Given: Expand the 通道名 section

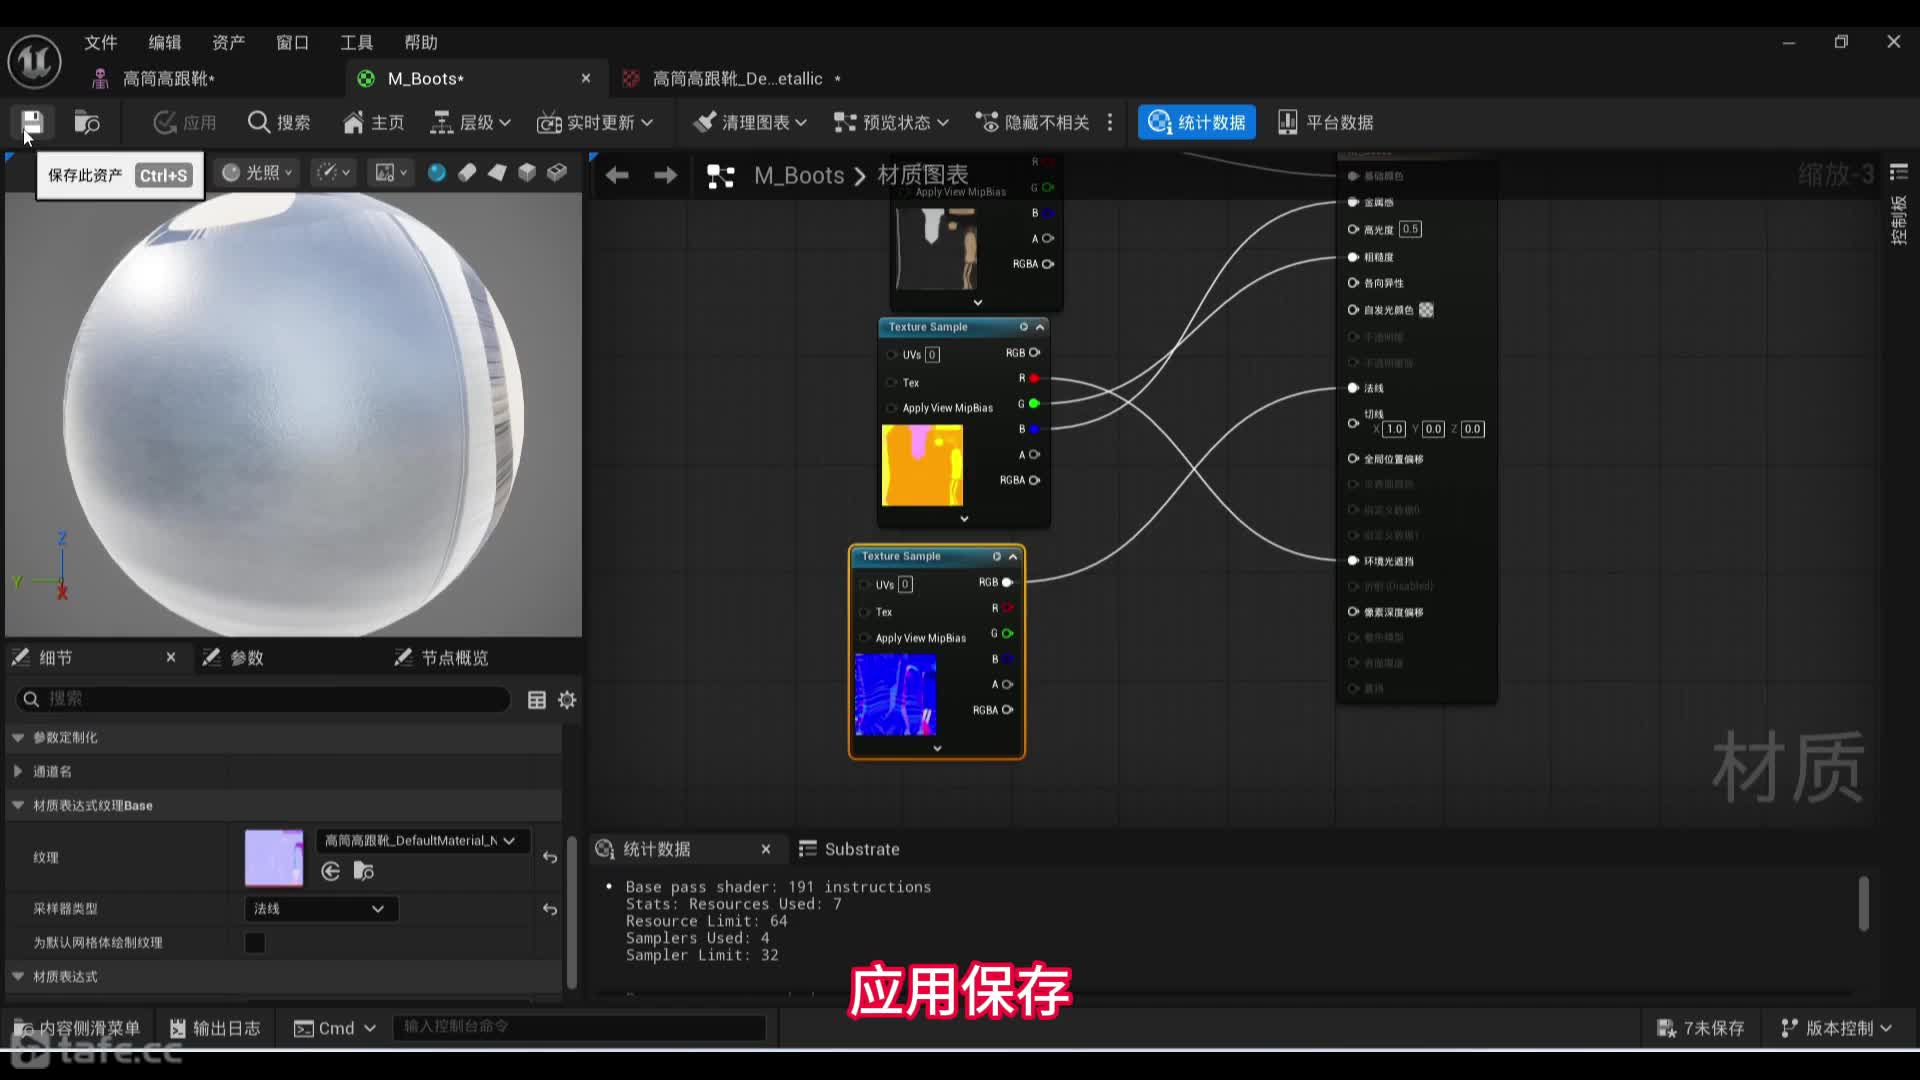Looking at the screenshot, I should 18,771.
